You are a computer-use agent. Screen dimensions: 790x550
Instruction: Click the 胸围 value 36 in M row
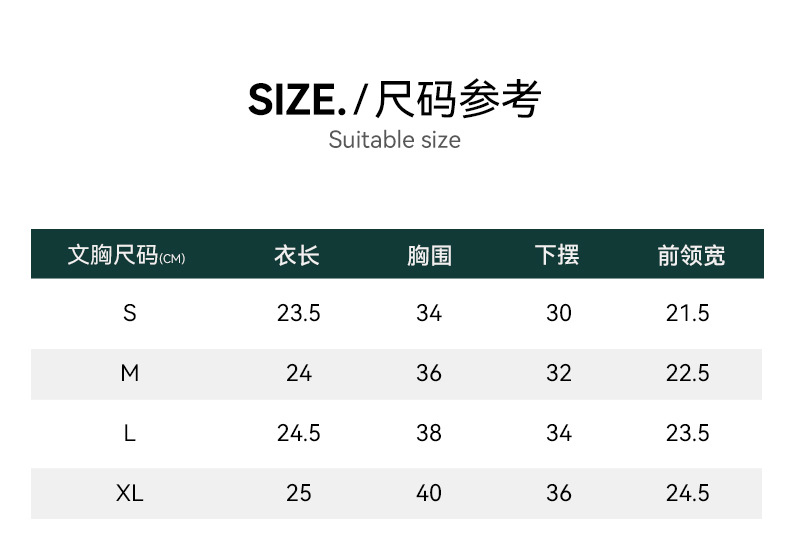pyautogui.click(x=429, y=373)
